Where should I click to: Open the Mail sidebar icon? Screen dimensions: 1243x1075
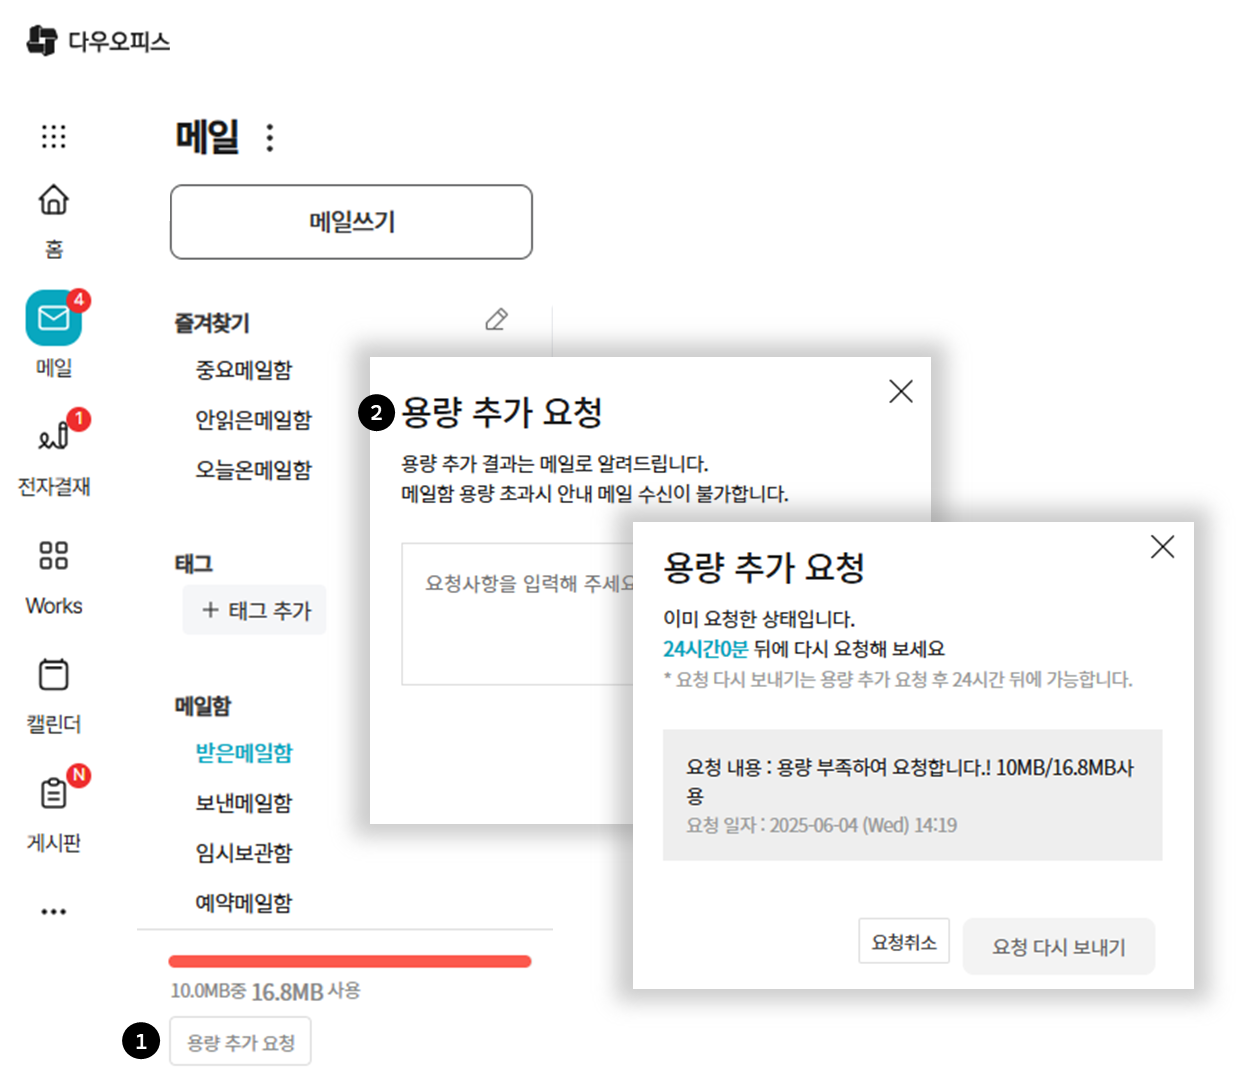(x=54, y=318)
